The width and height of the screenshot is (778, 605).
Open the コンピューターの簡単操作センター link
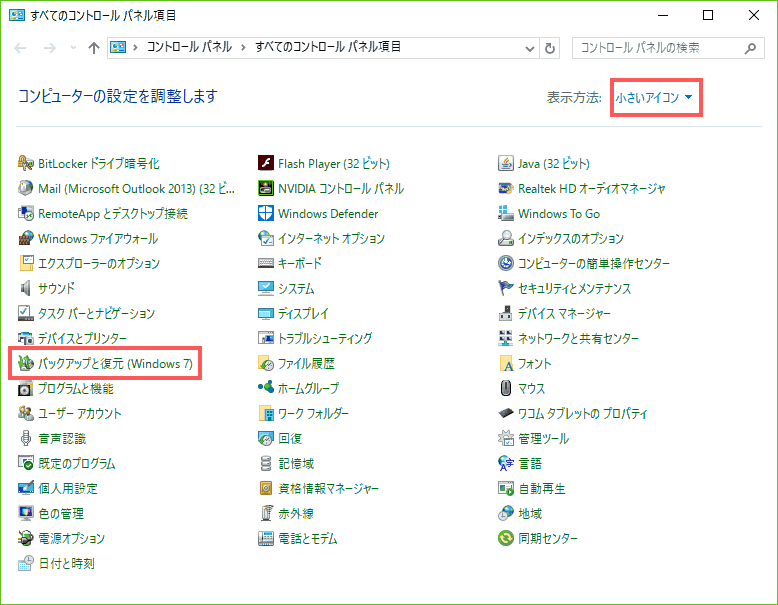[x=594, y=264]
